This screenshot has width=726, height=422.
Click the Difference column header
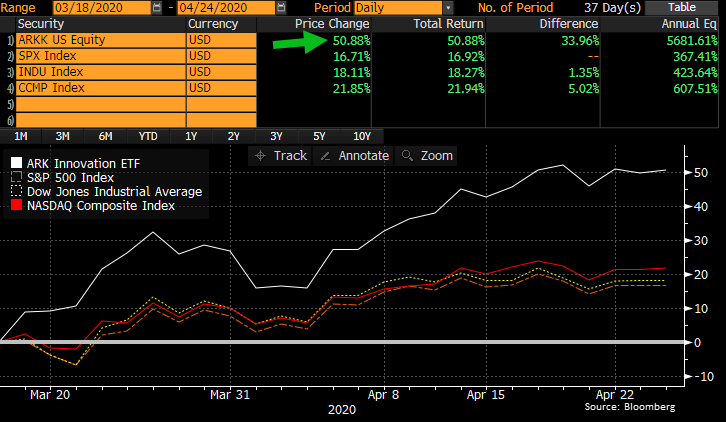click(x=569, y=24)
